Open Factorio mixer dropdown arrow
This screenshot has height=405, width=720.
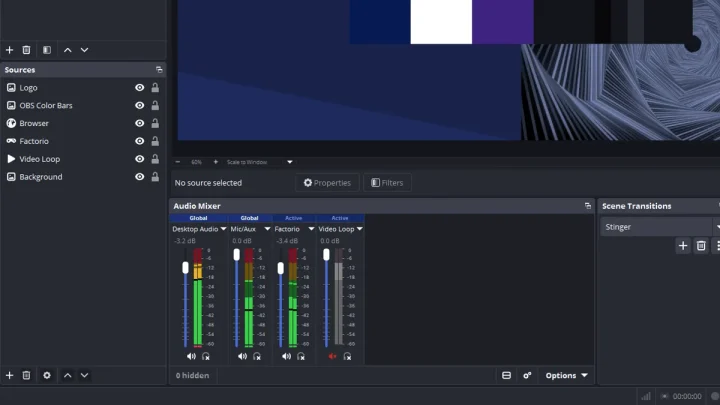(x=311, y=229)
